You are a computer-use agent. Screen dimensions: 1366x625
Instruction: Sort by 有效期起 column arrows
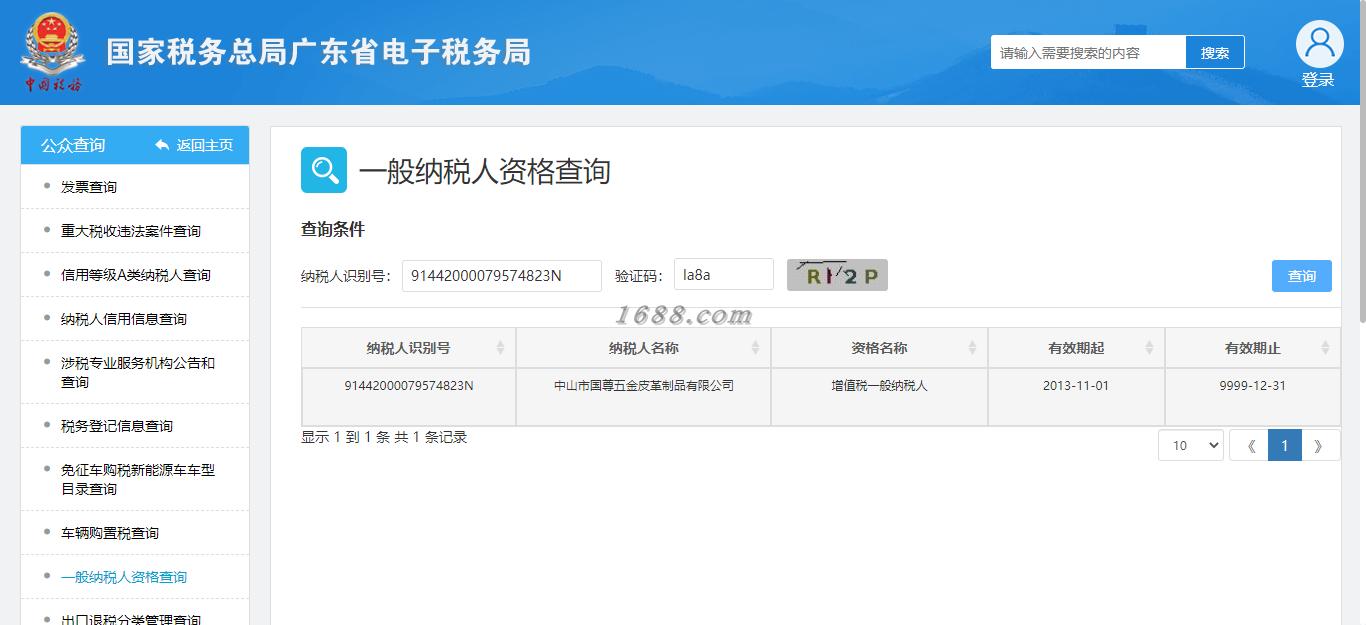[x=1149, y=348]
